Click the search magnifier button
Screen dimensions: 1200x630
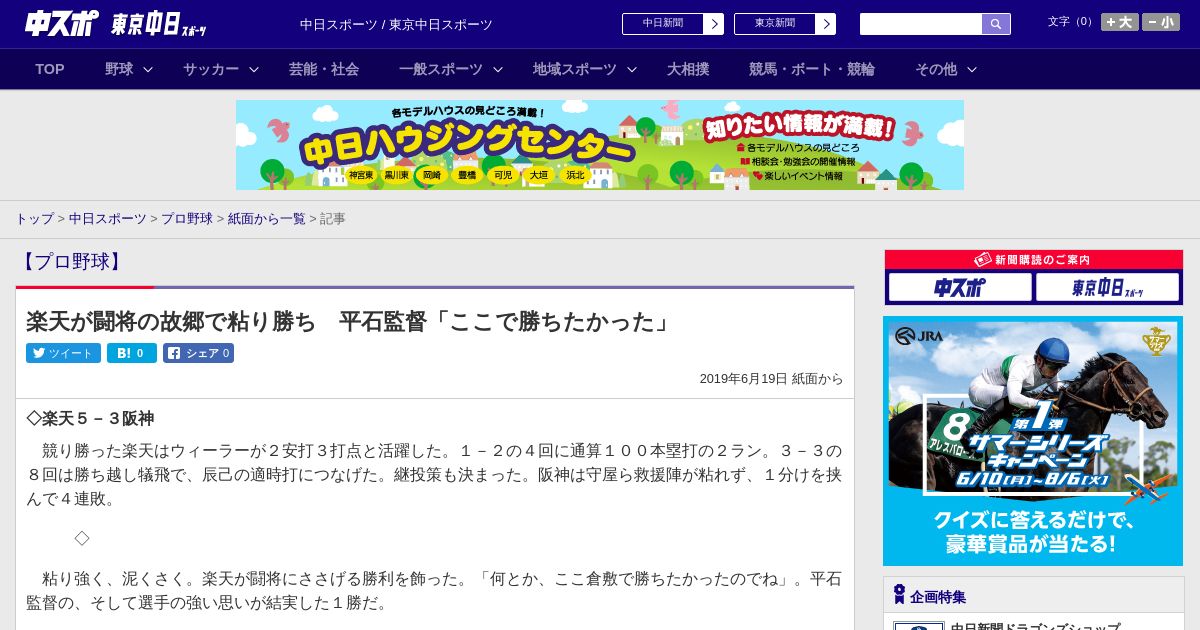click(996, 24)
